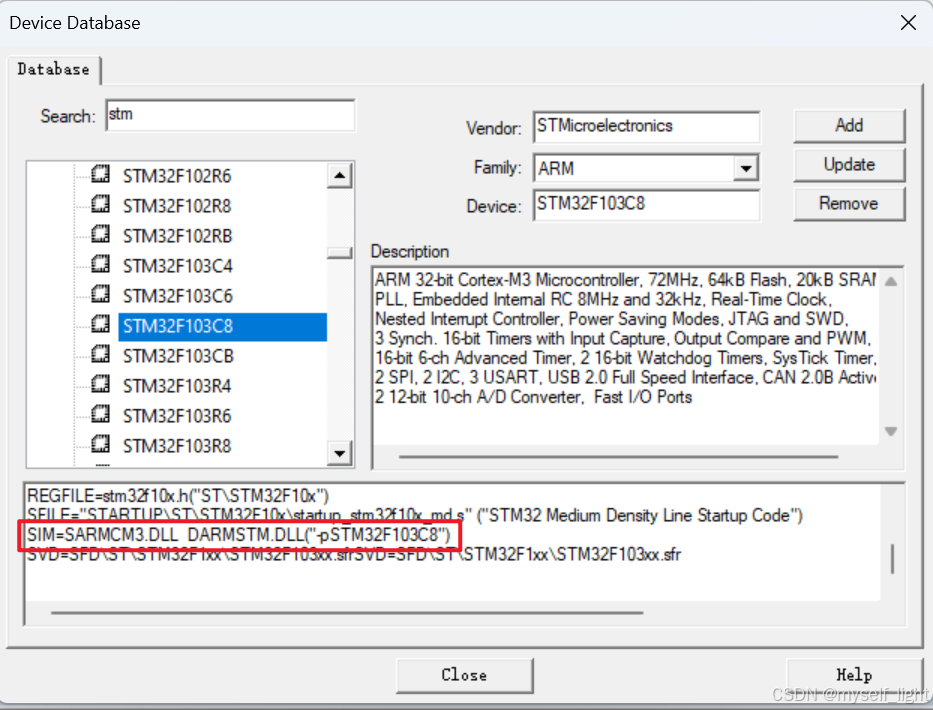Select STM32F103C6 in the device list

(x=177, y=296)
